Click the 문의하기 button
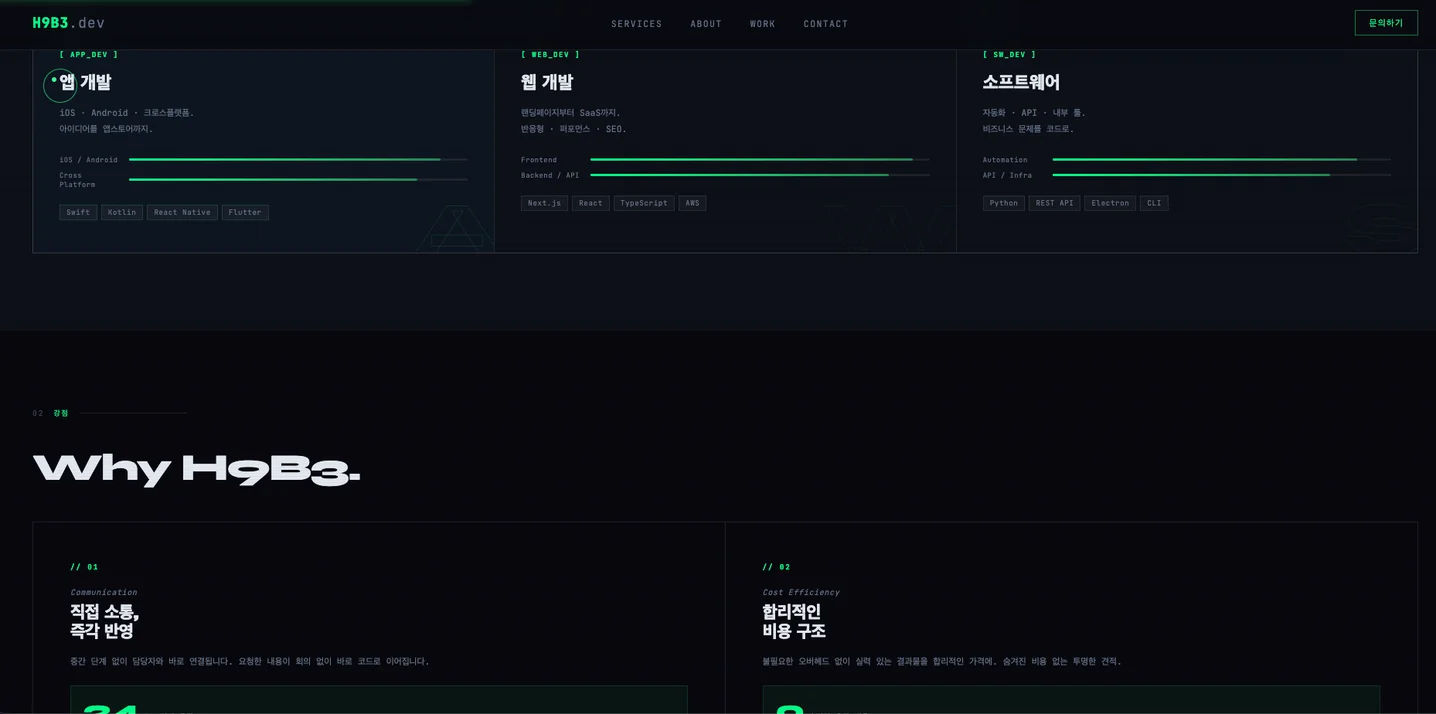 [x=1386, y=23]
